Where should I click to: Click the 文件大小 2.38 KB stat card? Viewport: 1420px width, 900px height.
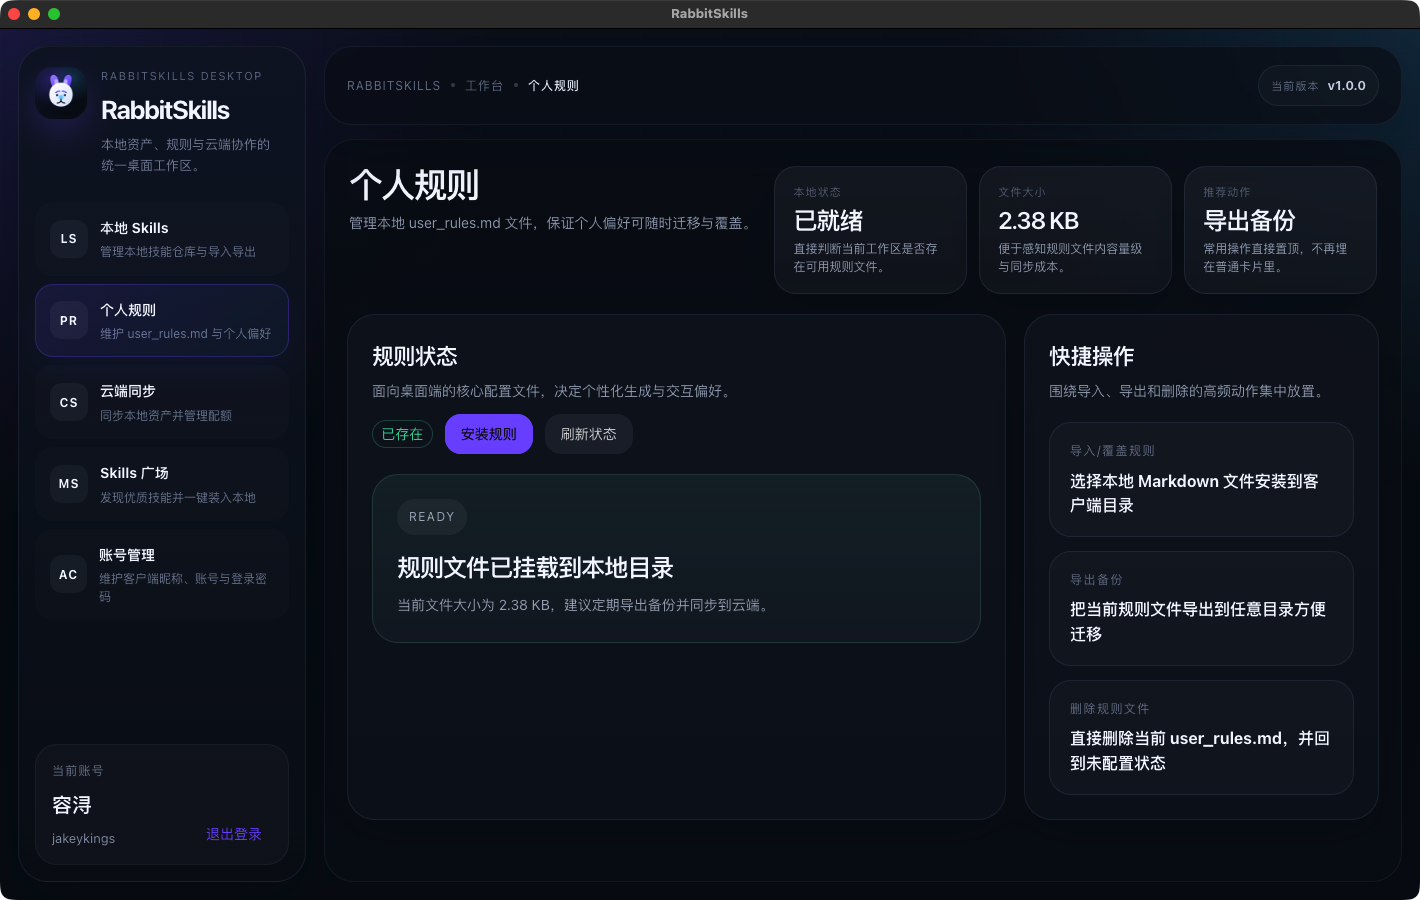coord(1075,230)
